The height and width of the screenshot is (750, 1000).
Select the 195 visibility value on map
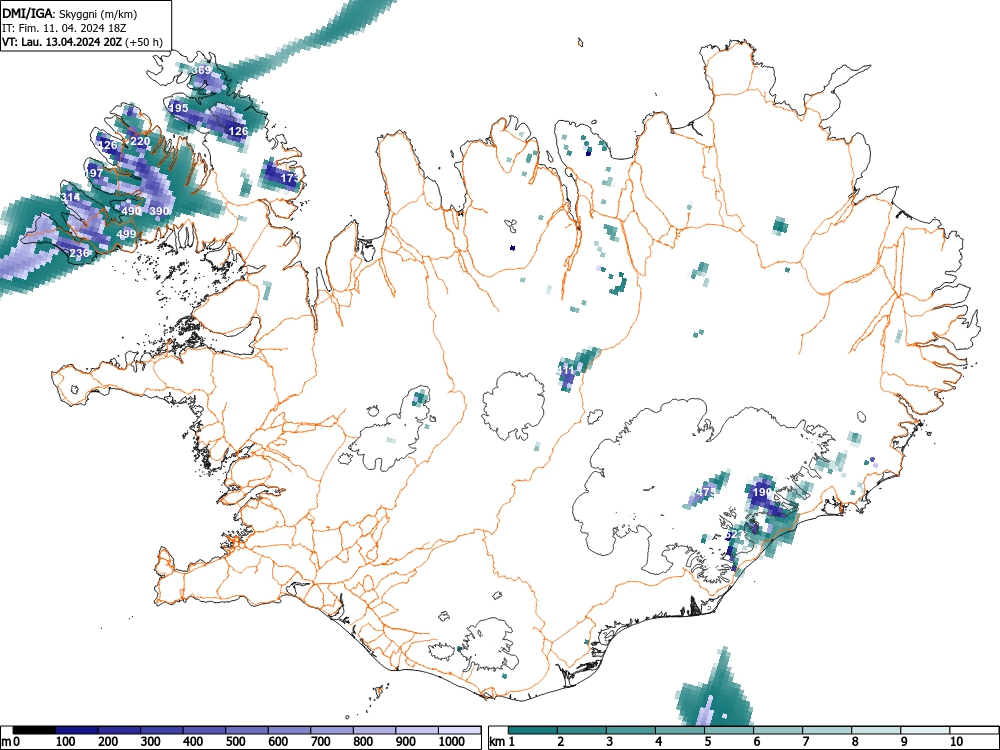pyautogui.click(x=178, y=108)
